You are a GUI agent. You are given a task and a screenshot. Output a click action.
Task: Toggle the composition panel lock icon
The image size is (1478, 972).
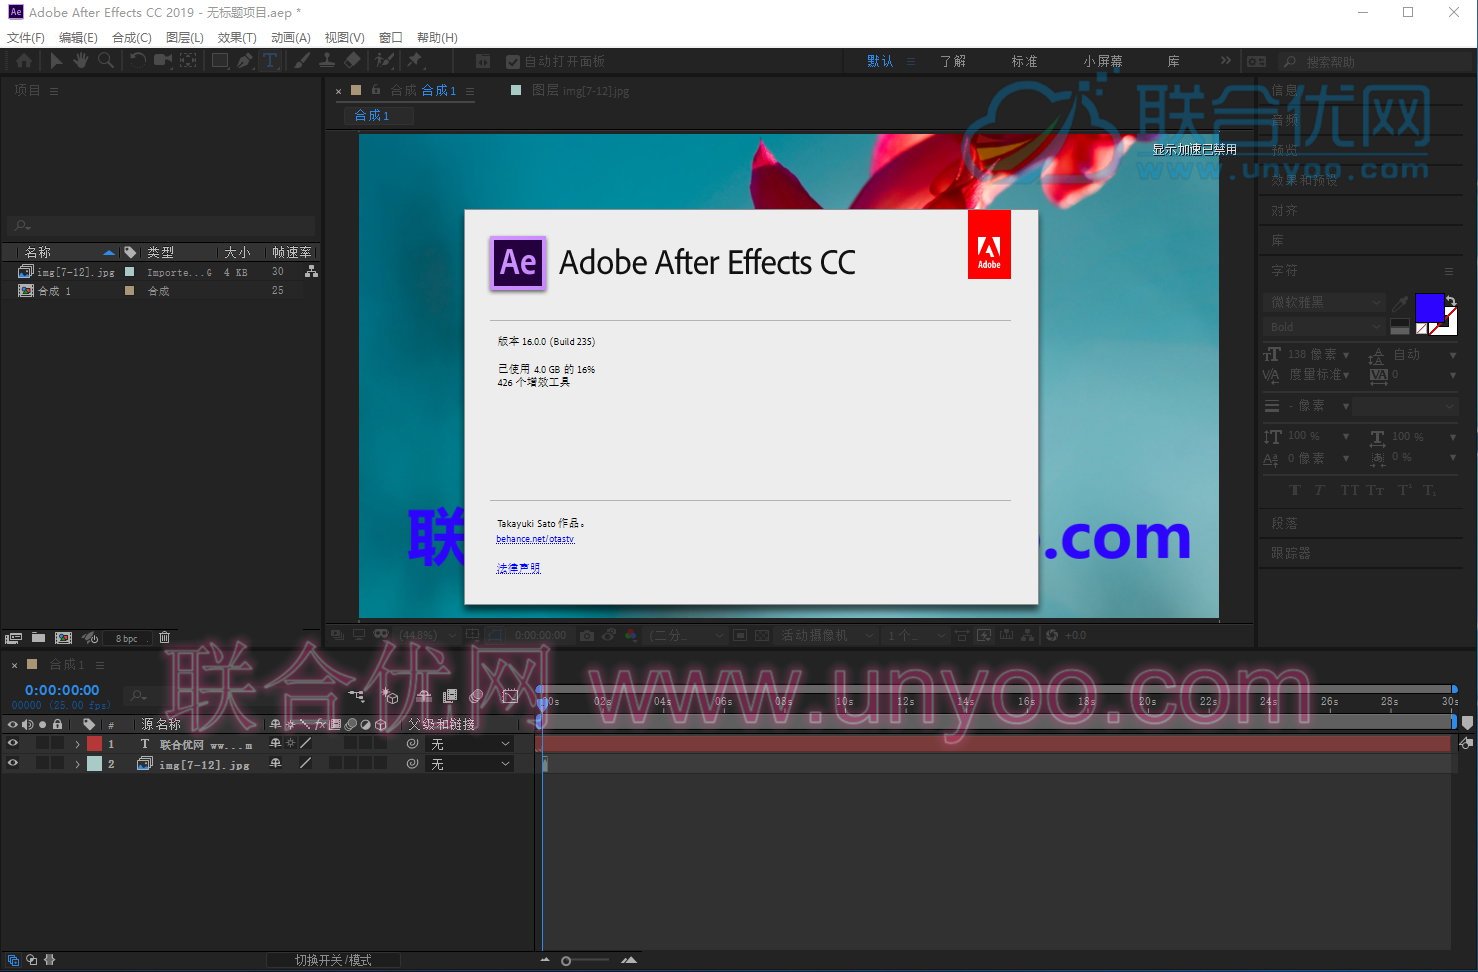pos(376,90)
